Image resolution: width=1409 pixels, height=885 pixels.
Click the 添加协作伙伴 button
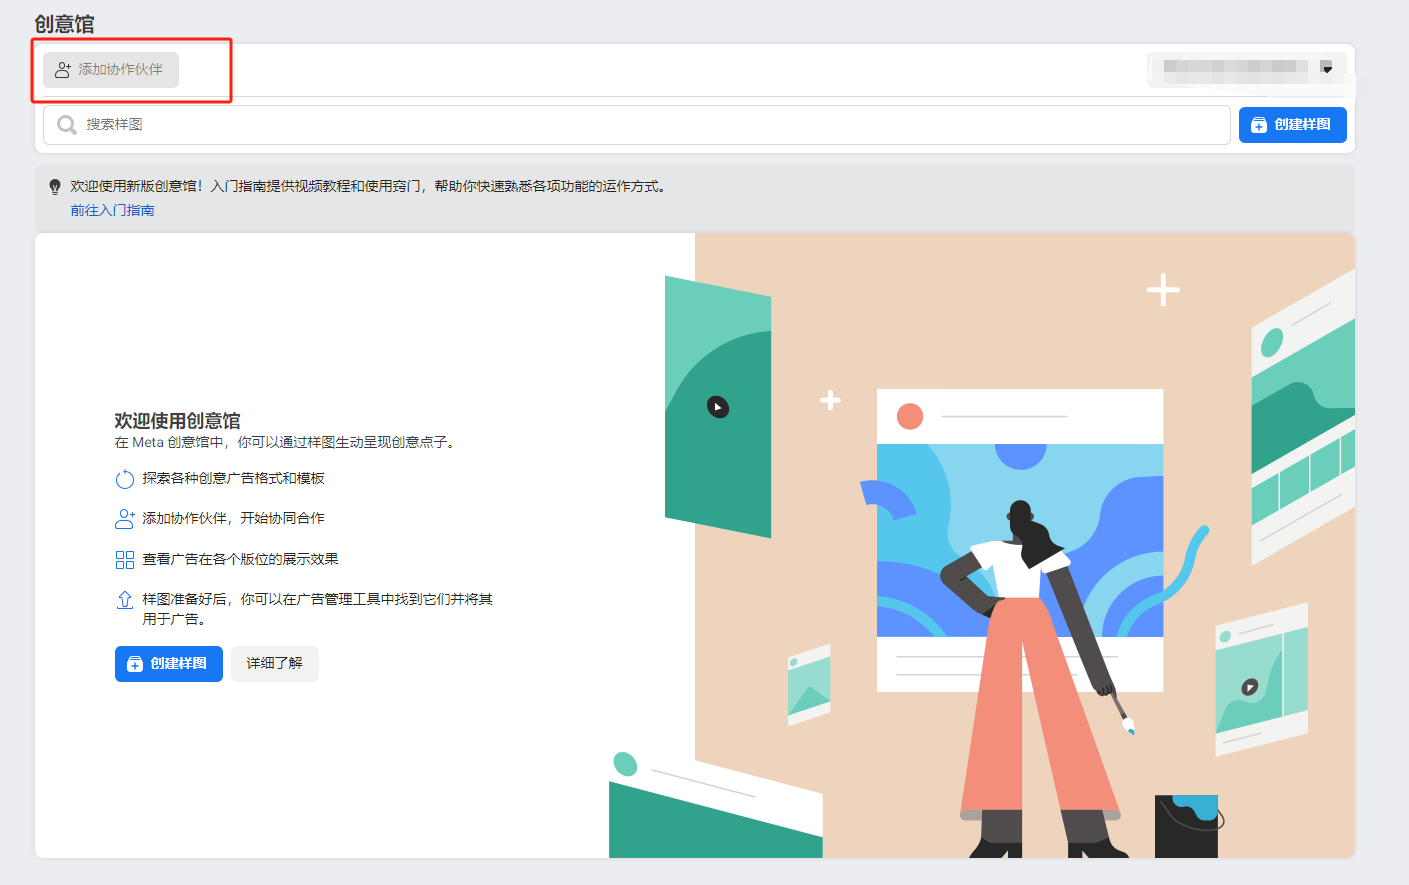(x=111, y=70)
